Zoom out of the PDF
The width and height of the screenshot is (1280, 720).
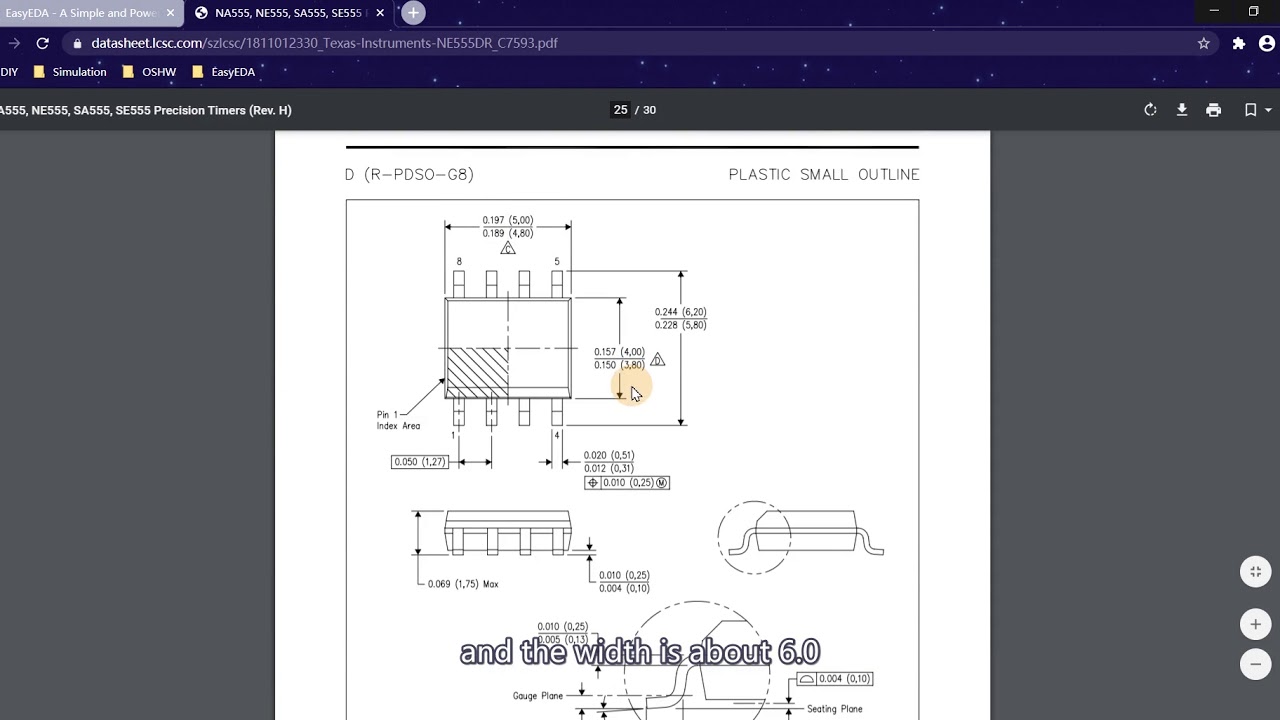pos(1255,664)
